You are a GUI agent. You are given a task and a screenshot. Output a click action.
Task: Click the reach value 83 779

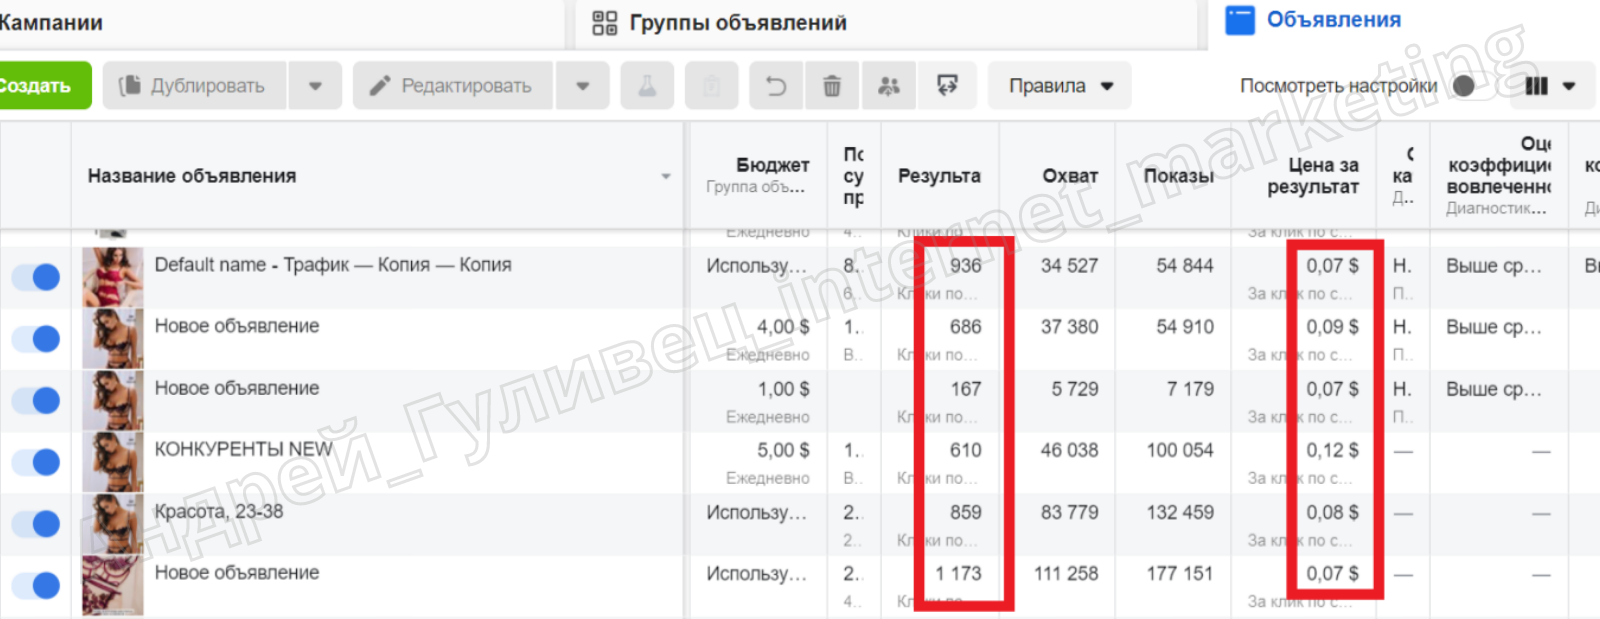pyautogui.click(x=1069, y=512)
